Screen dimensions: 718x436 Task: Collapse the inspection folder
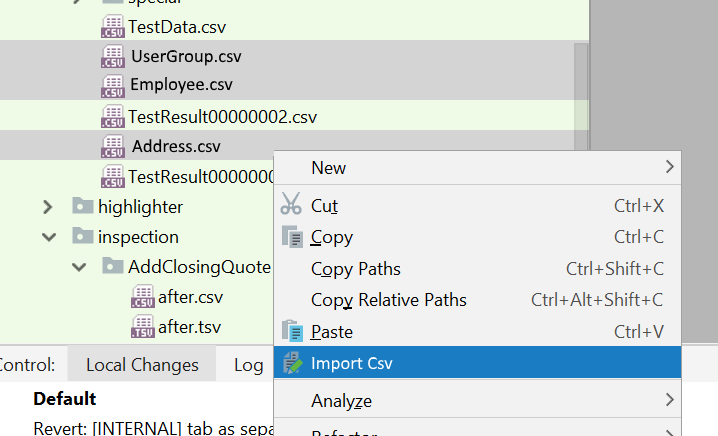[49, 237]
